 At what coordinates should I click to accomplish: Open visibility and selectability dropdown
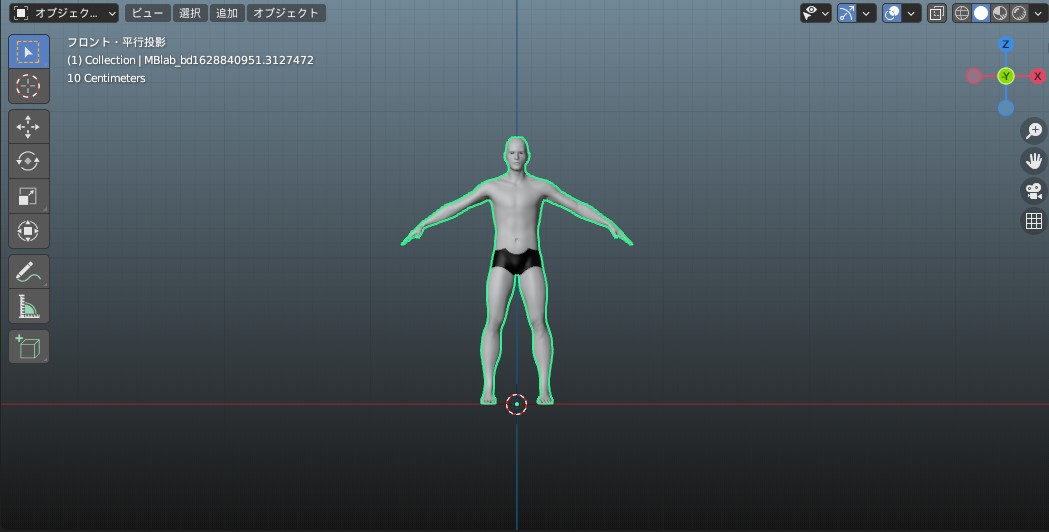[816, 13]
